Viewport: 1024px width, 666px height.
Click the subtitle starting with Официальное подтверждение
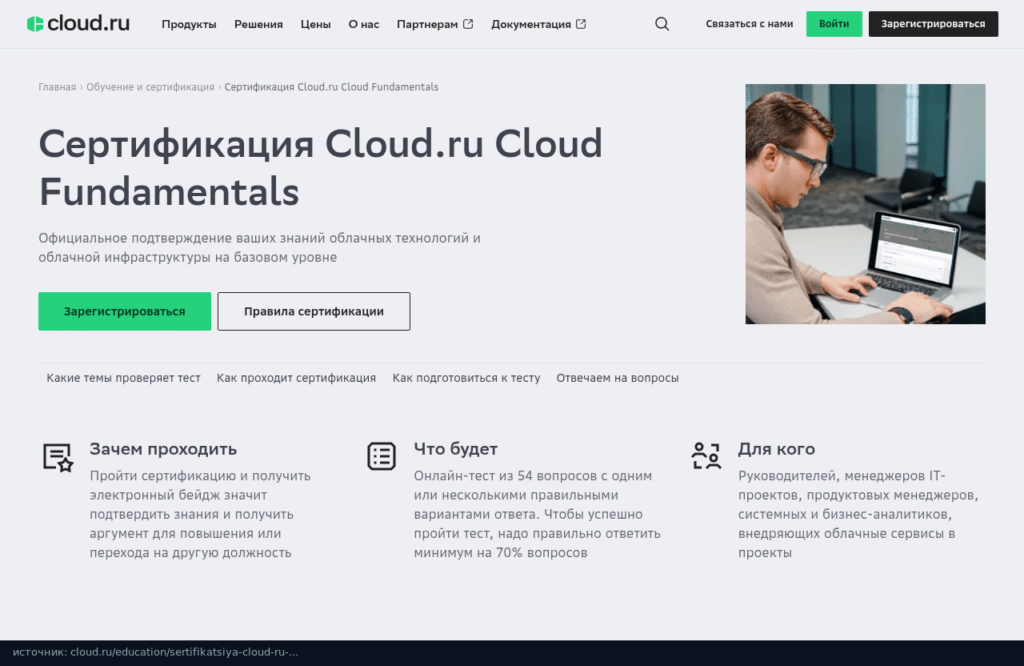[259, 247]
